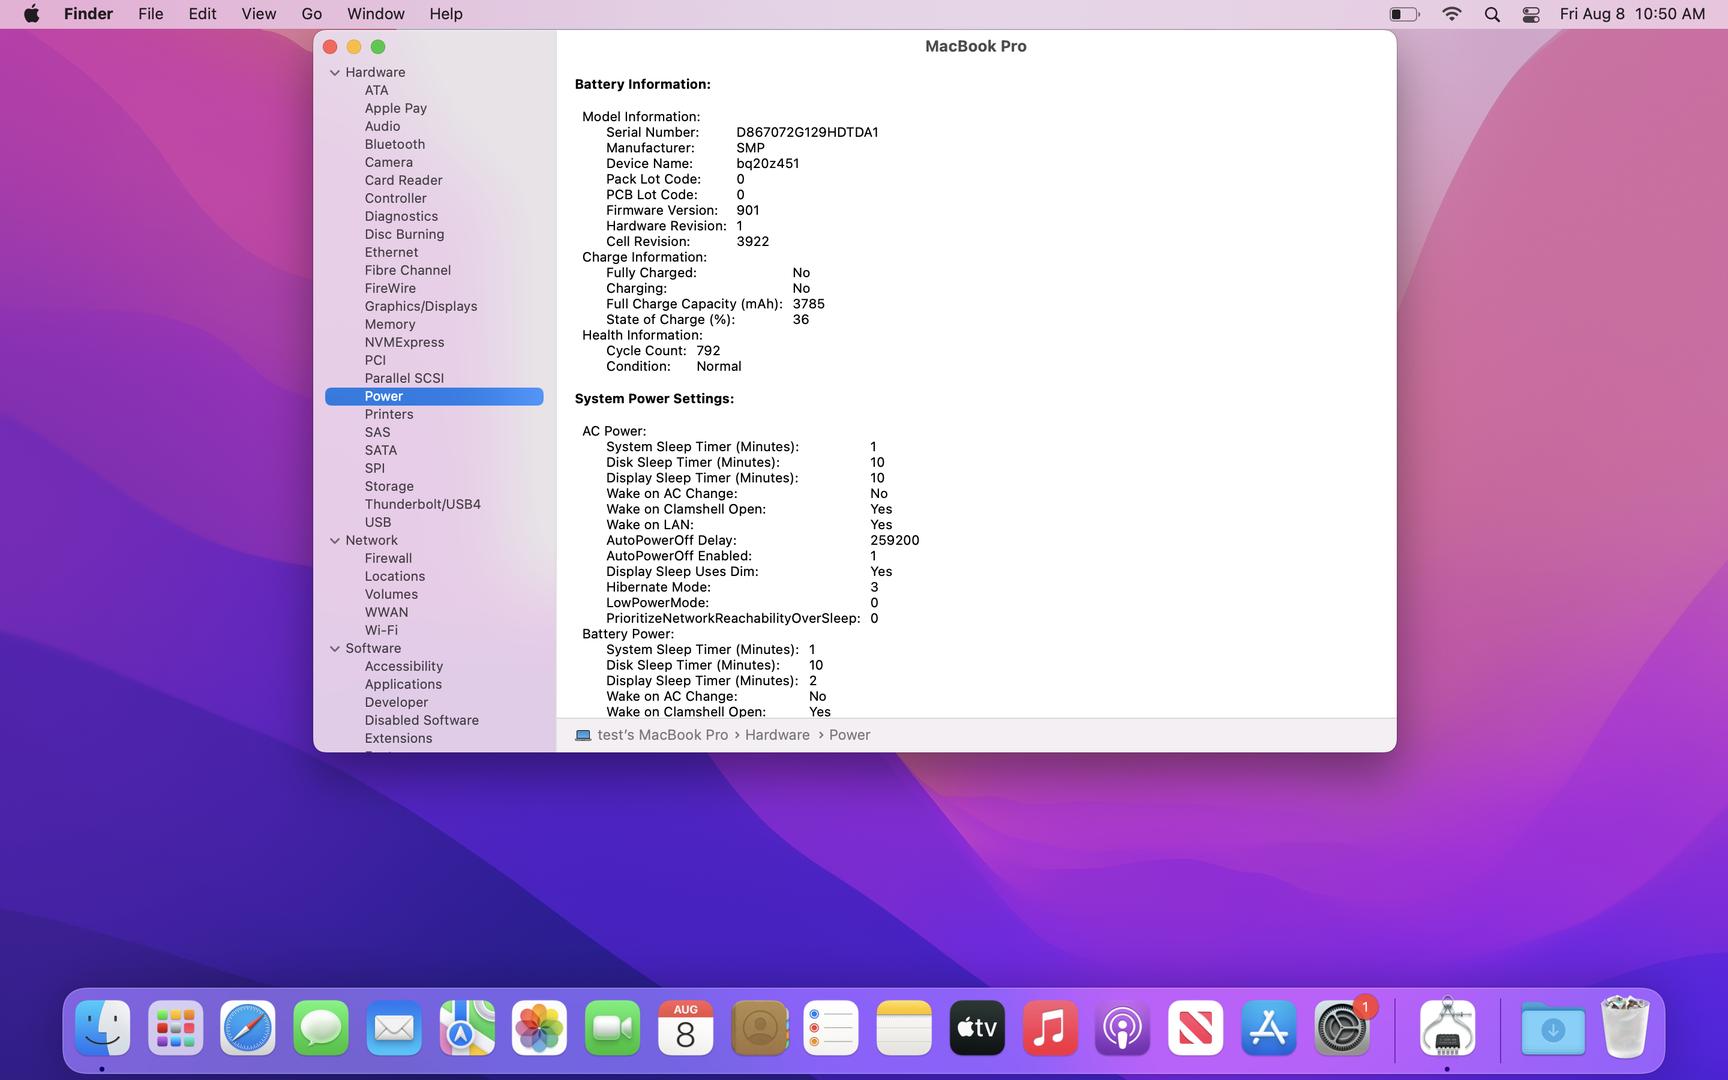The width and height of the screenshot is (1728, 1080).
Task: Select USB in the sidebar
Action: [378, 522]
